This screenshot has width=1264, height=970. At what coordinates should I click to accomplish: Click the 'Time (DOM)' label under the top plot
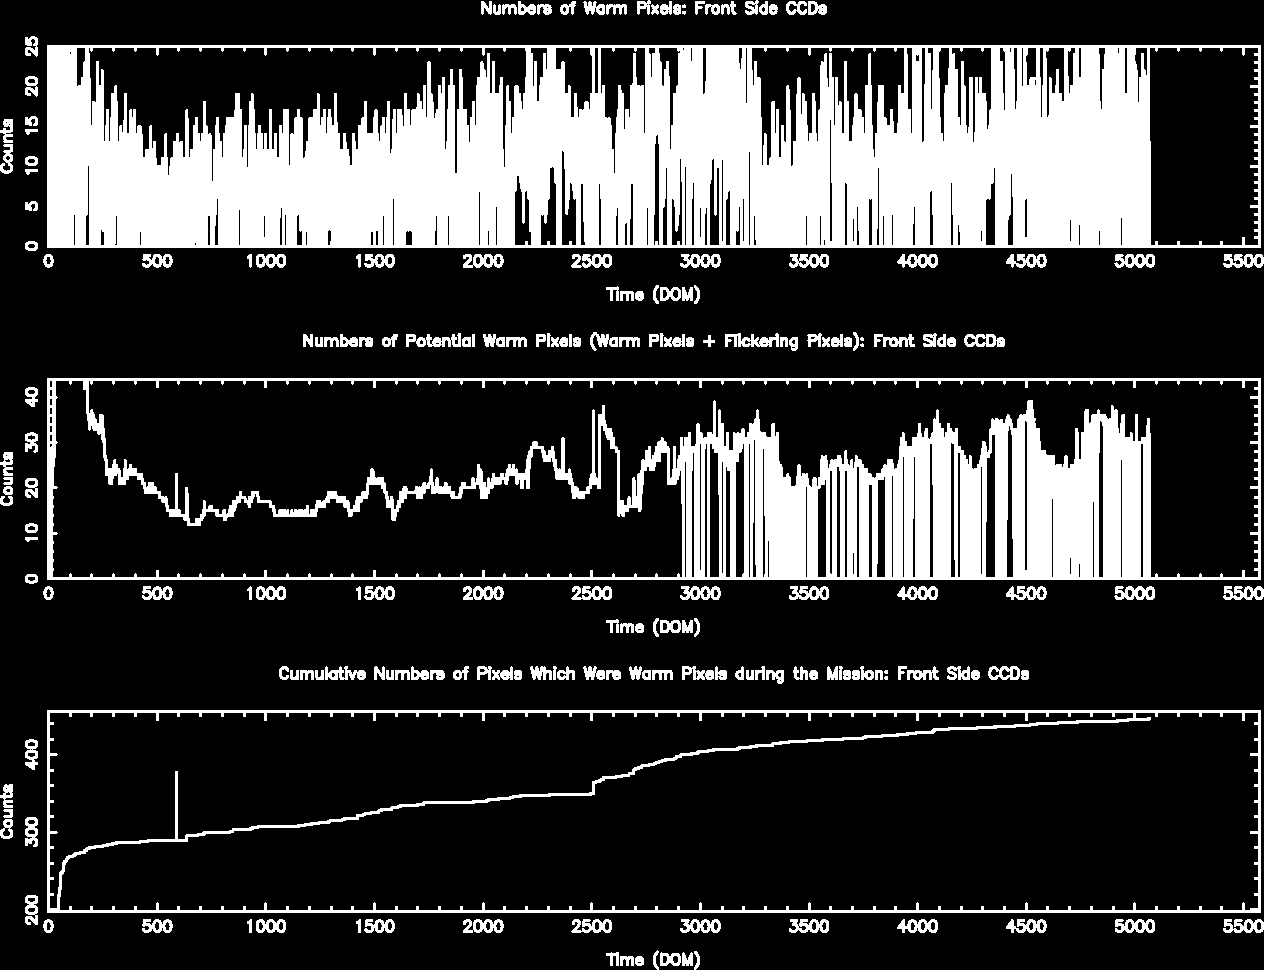click(653, 295)
